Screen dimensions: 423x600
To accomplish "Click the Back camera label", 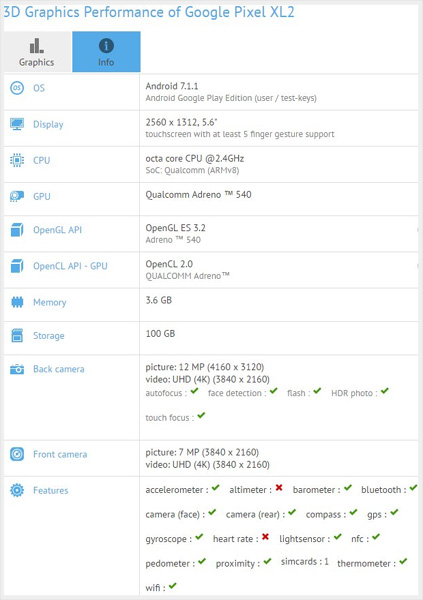I will (x=59, y=369).
